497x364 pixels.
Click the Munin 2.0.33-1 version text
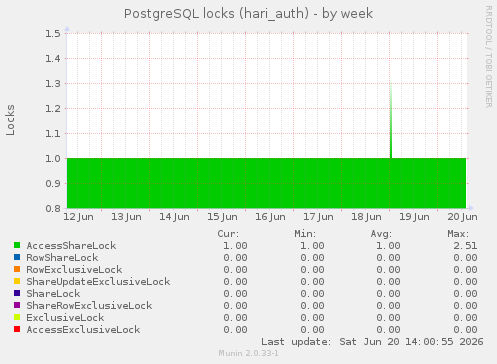[x=248, y=353]
